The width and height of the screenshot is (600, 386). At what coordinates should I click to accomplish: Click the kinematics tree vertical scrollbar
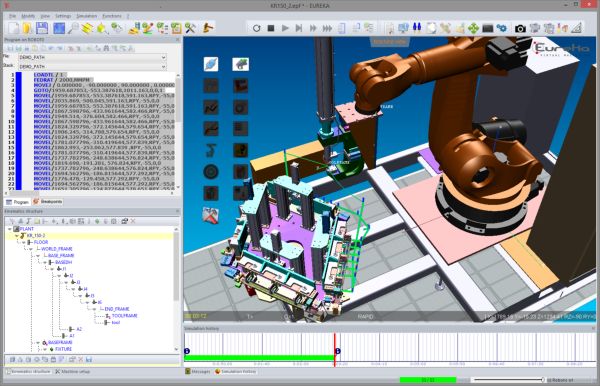tap(176, 289)
